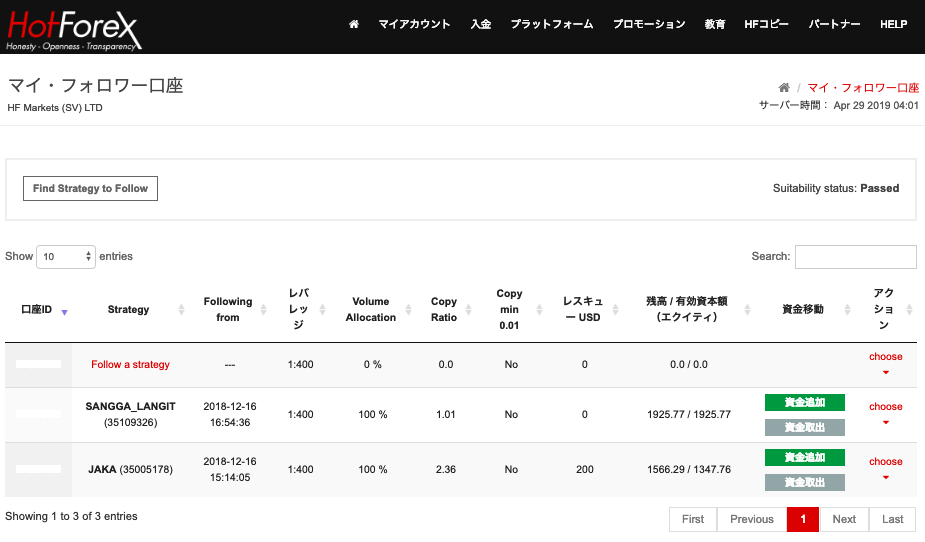The width and height of the screenshot is (925, 542).
Task: Sort by 資金移動 column
Action: click(847, 310)
